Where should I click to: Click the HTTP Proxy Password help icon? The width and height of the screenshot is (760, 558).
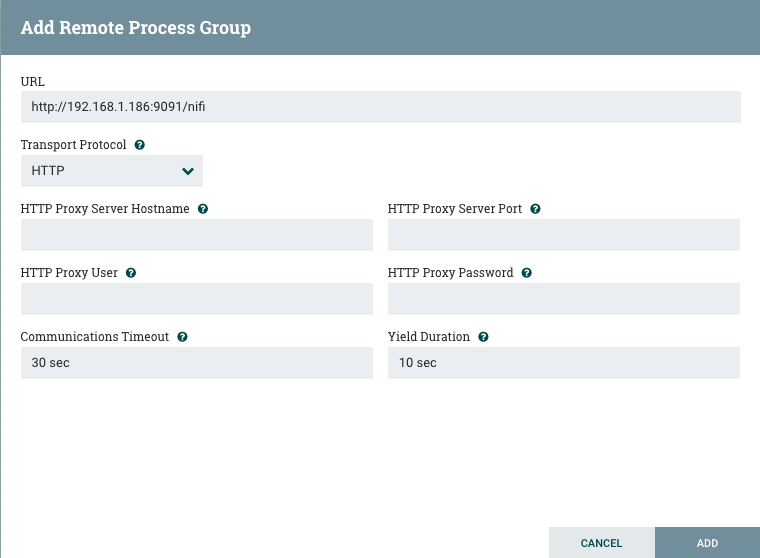coord(527,273)
